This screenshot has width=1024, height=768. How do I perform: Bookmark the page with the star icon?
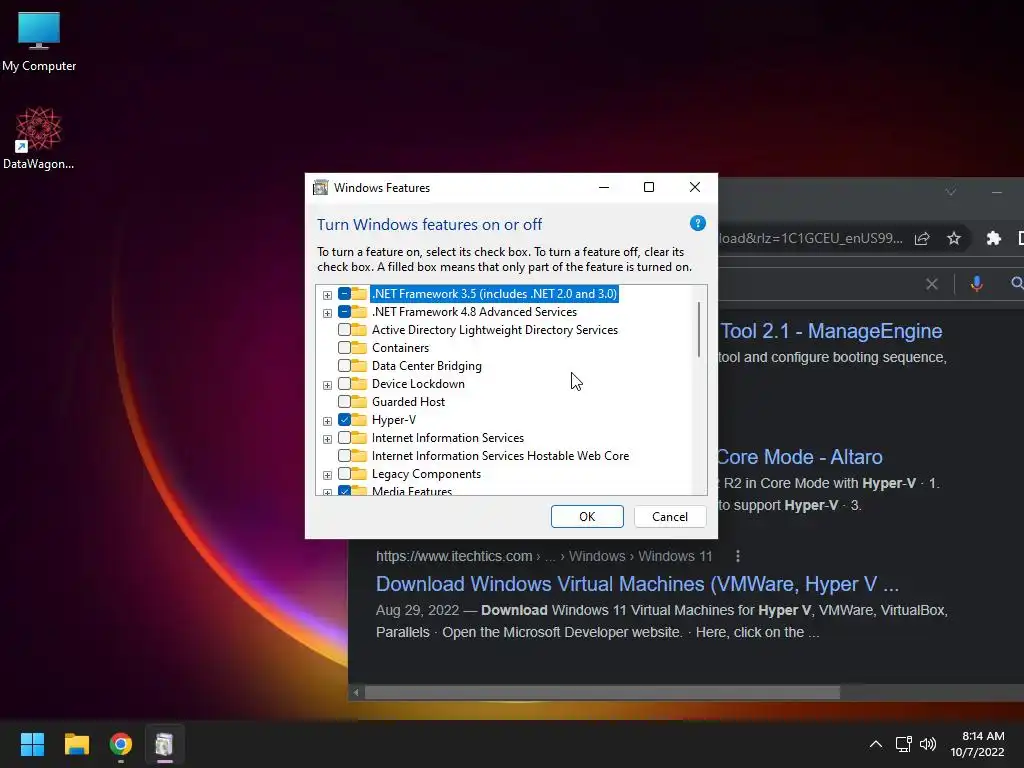pyautogui.click(x=953, y=238)
